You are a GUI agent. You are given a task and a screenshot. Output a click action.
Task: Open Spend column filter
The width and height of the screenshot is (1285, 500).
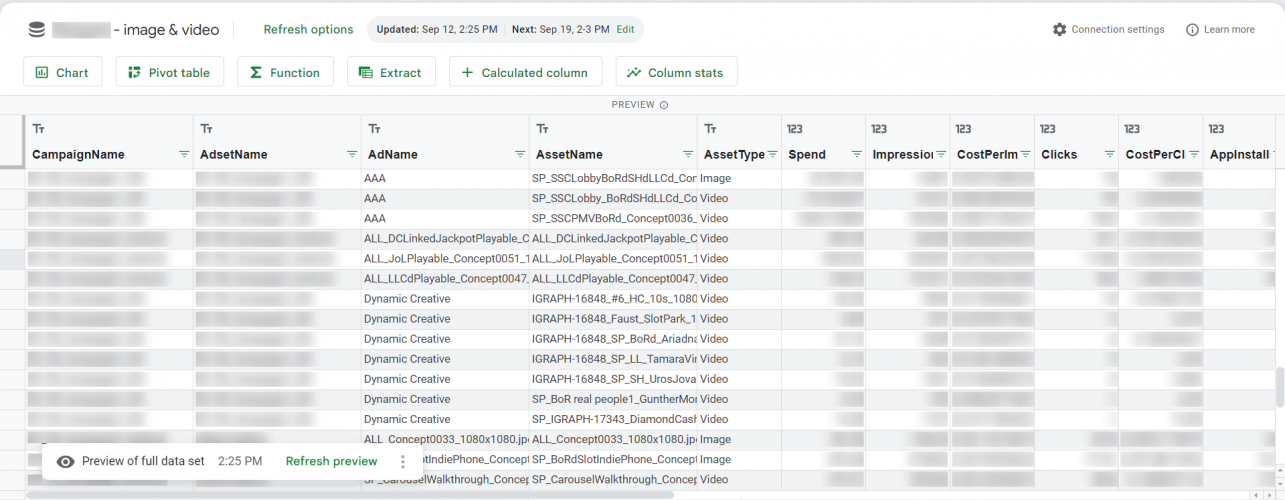tap(856, 154)
